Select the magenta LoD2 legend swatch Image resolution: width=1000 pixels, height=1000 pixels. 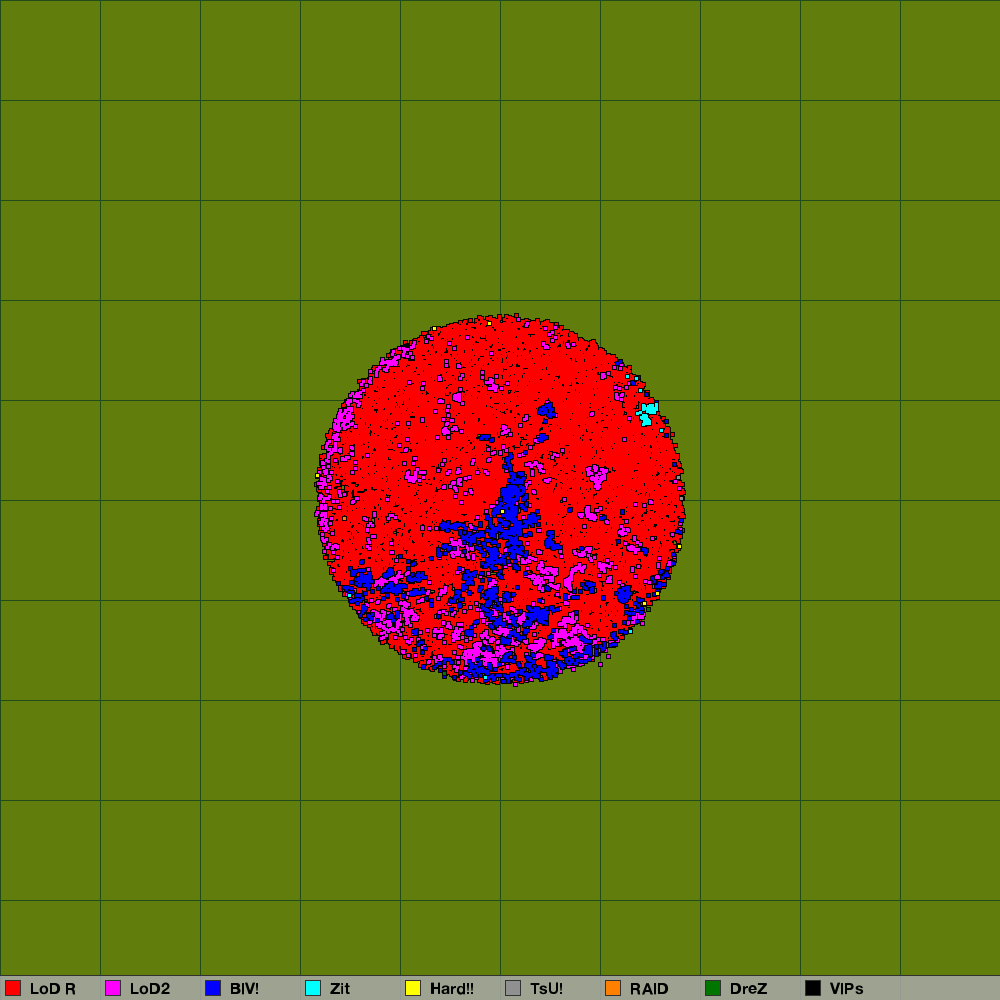[x=113, y=988]
